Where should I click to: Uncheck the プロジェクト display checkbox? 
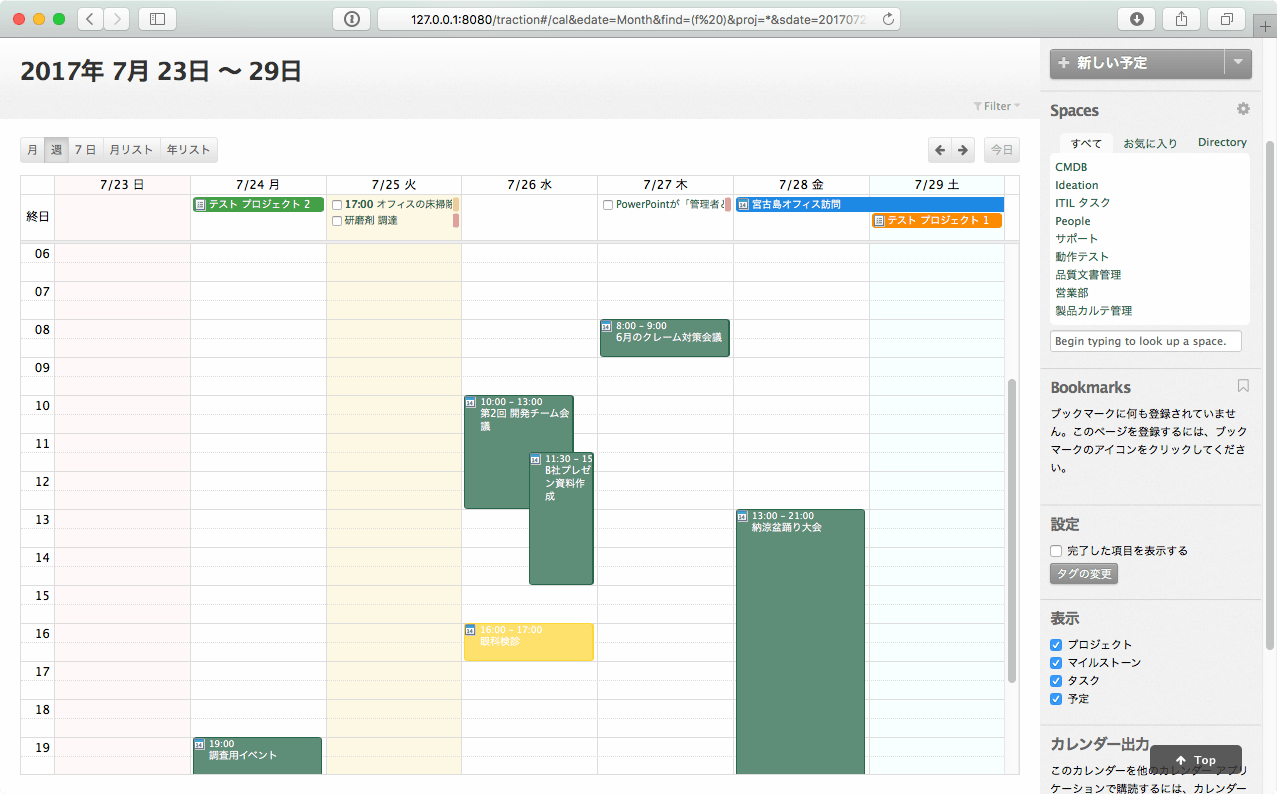1056,645
